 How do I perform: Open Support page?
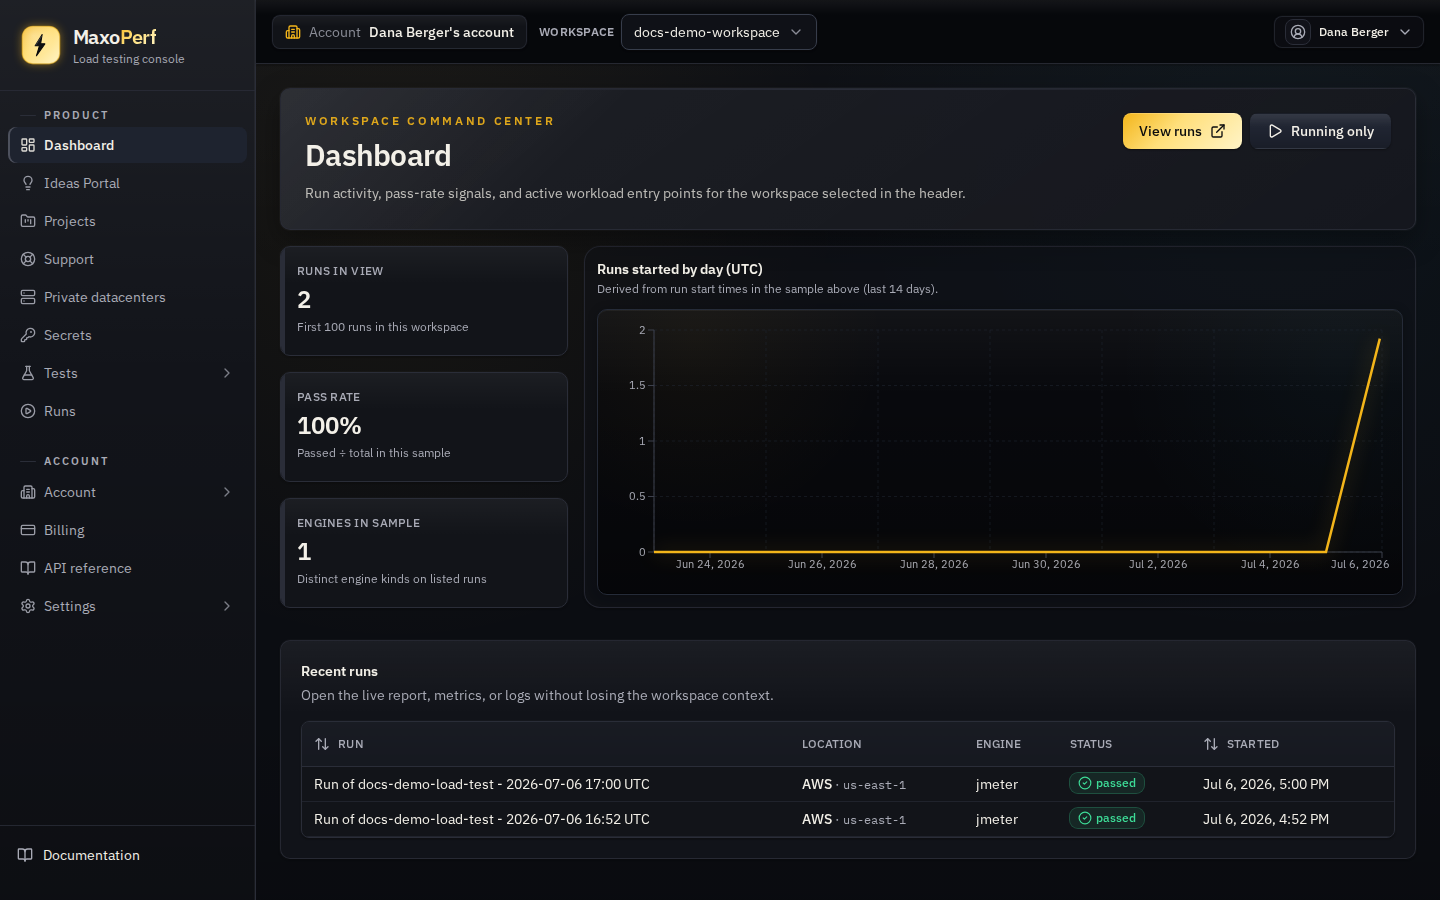127,259
